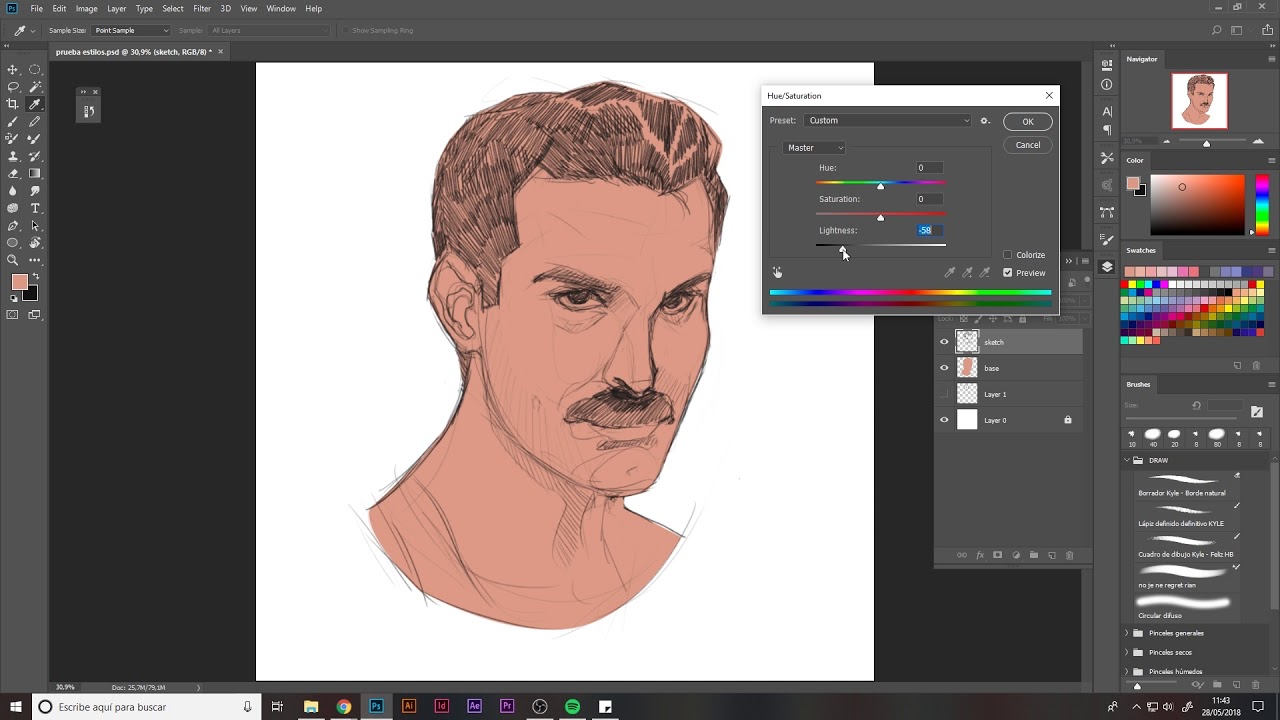Open the Master channel dropdown
This screenshot has height=720, width=1280.
point(815,148)
